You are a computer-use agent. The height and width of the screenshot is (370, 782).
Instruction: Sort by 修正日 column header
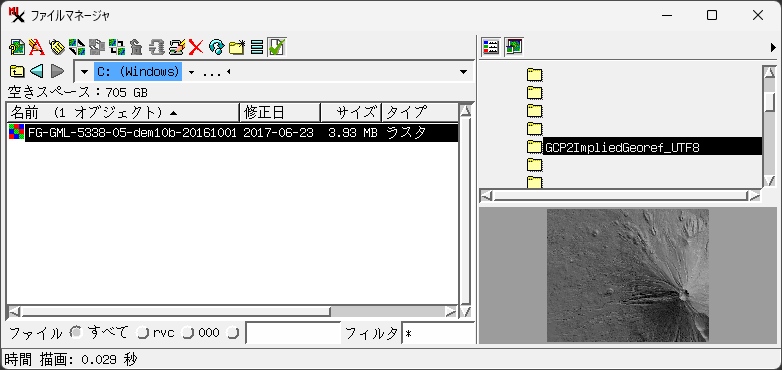click(280, 113)
